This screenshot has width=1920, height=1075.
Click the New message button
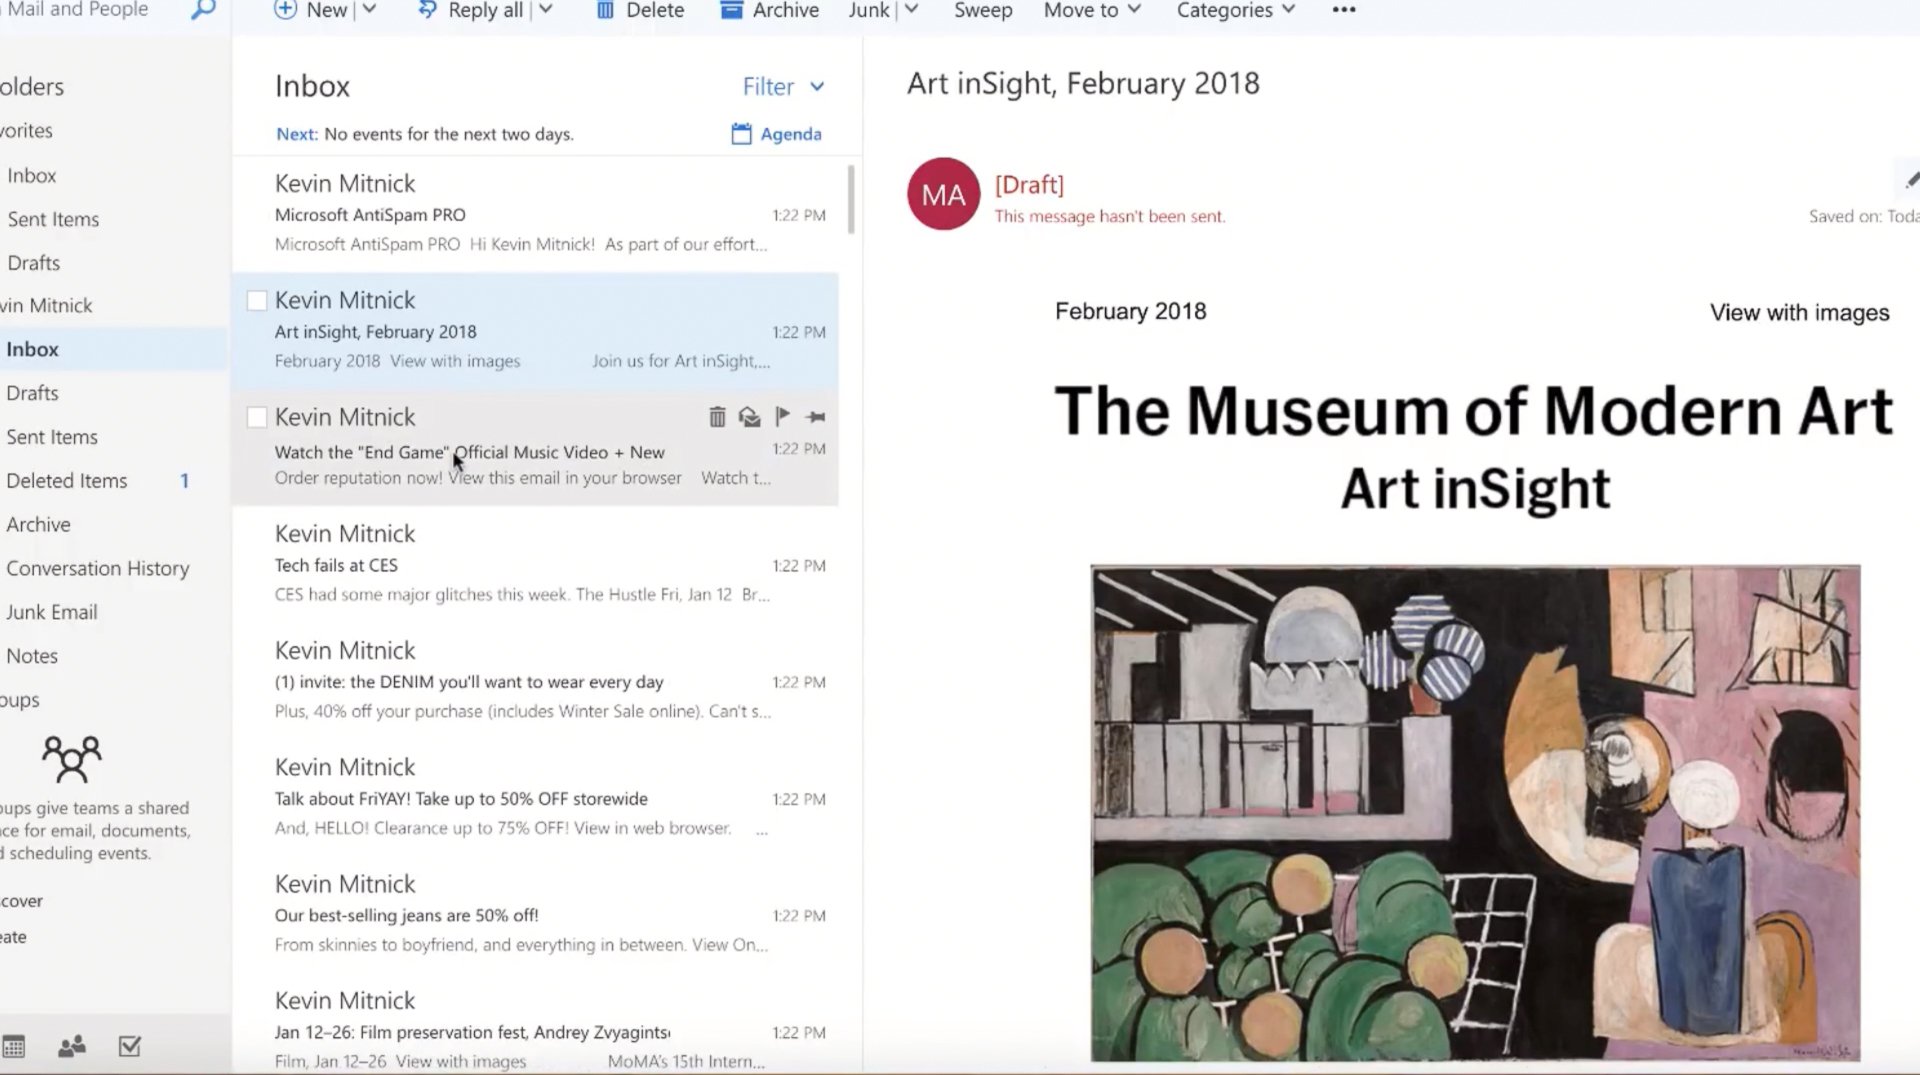[x=311, y=10]
